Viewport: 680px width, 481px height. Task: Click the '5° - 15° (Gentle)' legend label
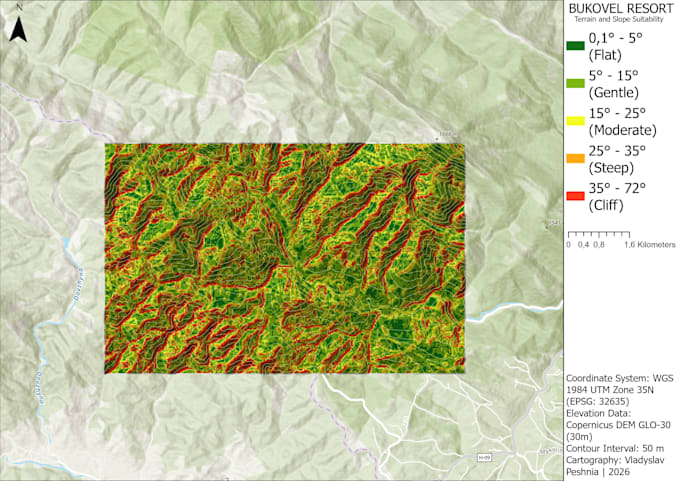tap(614, 84)
